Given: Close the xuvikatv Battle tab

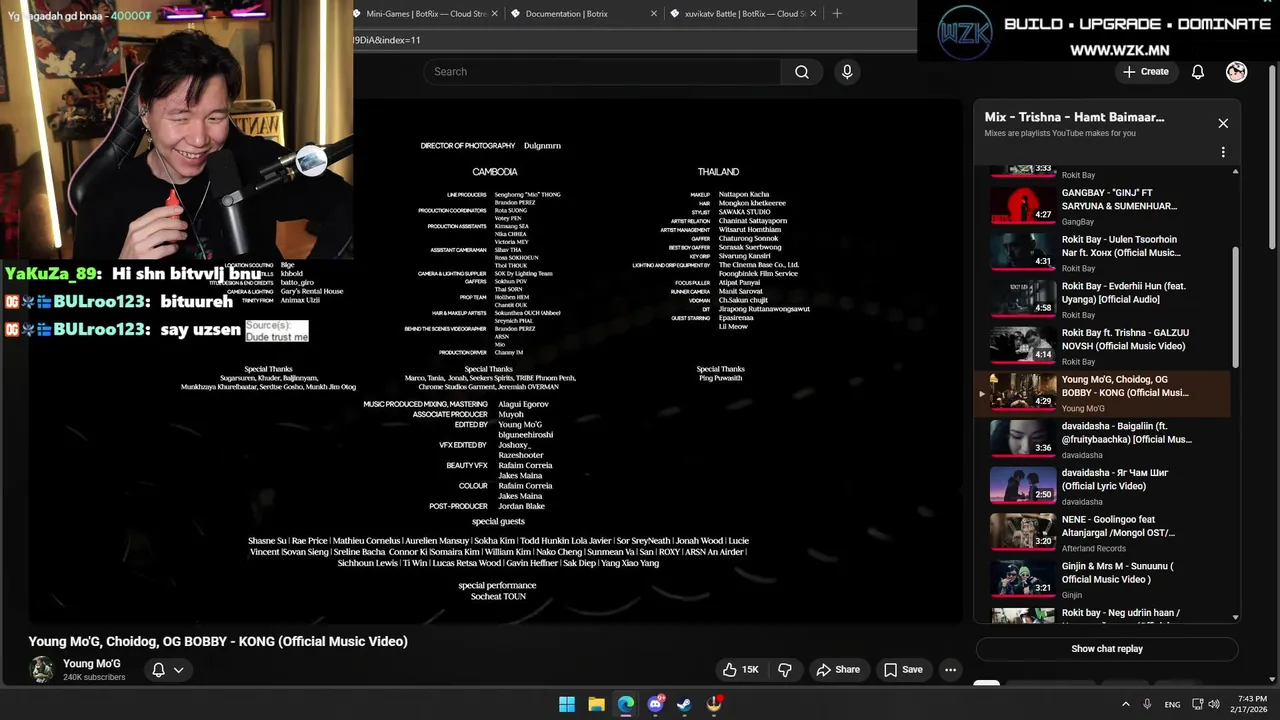Looking at the screenshot, I should 813,14.
